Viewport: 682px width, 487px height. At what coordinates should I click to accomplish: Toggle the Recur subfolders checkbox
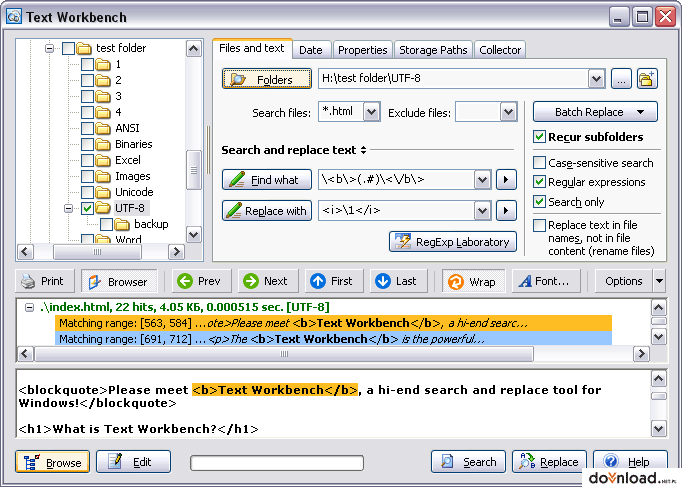[539, 137]
